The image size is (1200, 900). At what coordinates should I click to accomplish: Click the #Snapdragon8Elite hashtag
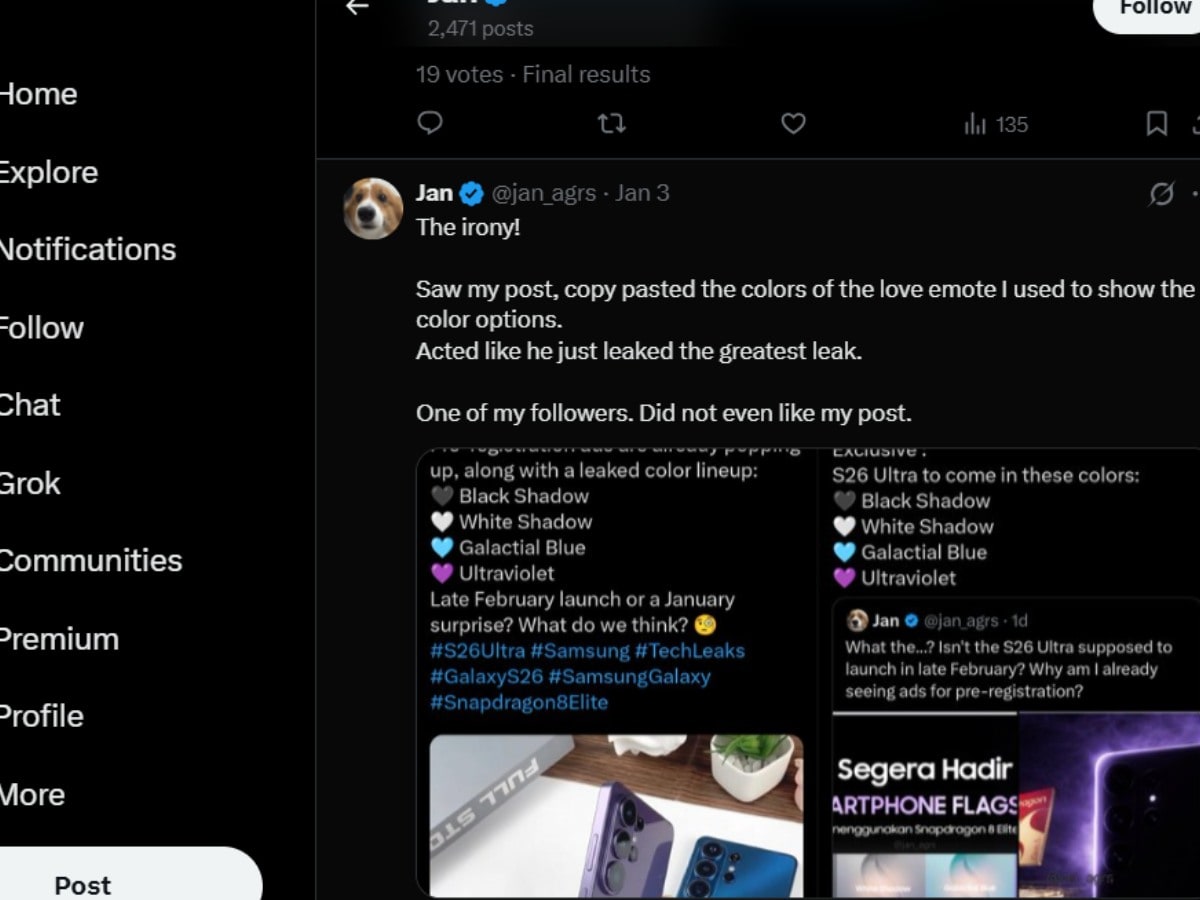518,702
